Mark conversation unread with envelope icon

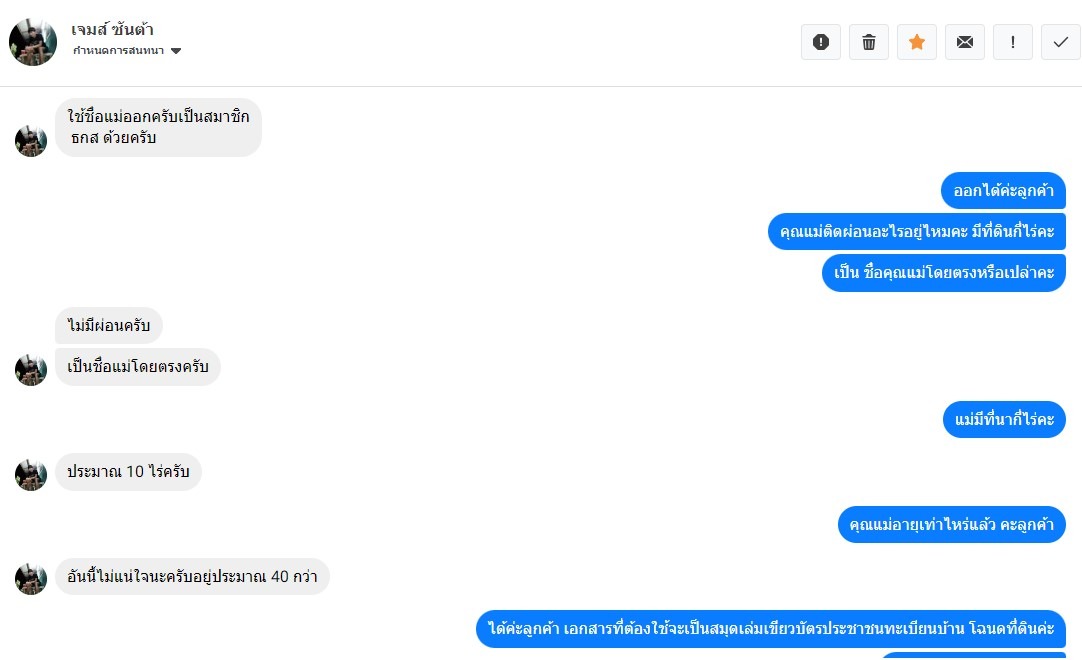[965, 42]
